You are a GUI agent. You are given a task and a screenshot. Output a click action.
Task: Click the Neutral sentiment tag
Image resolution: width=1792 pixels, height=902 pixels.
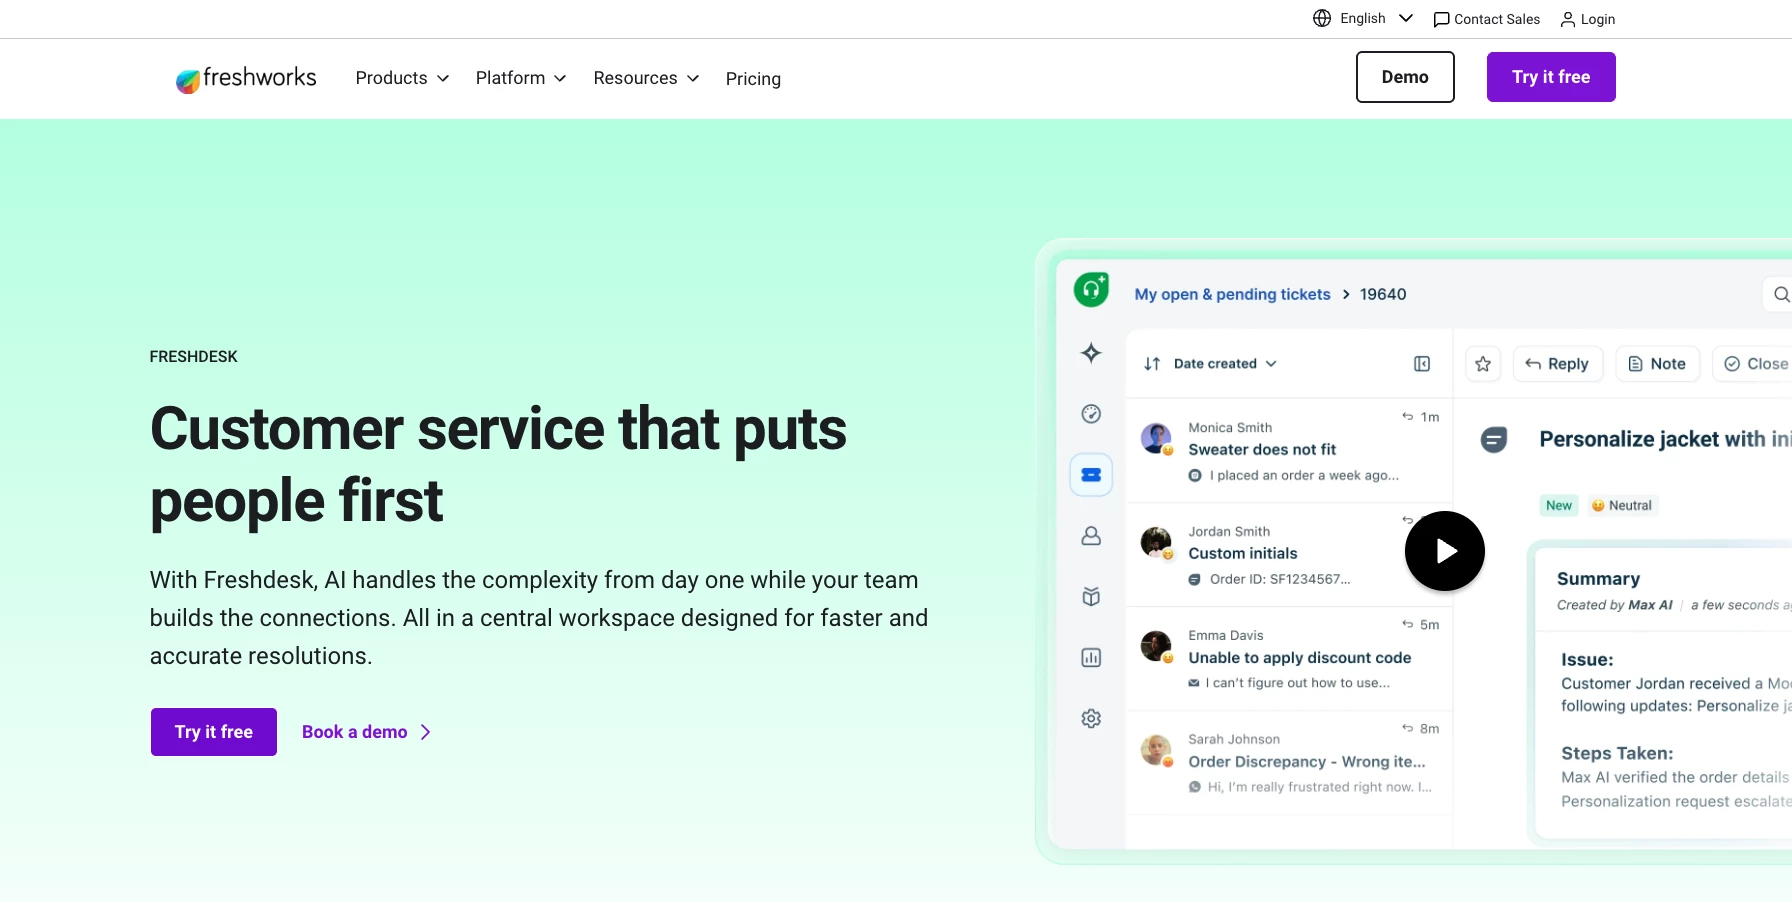(x=1621, y=505)
